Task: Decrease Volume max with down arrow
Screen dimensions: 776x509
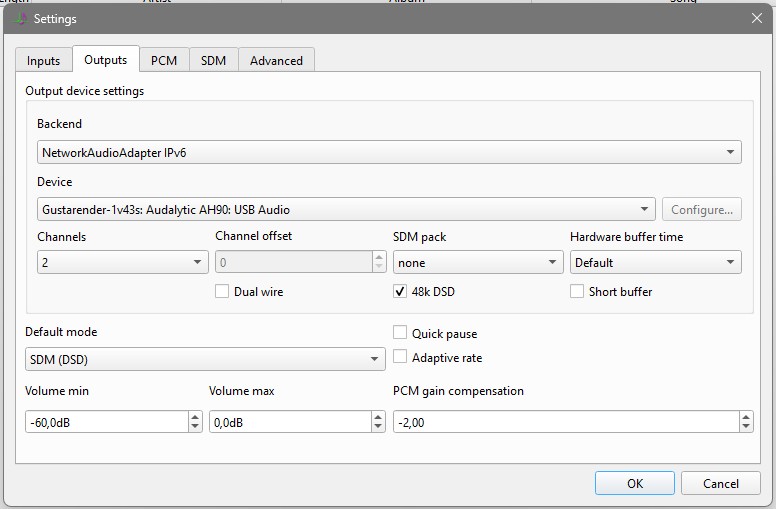Action: [379, 427]
